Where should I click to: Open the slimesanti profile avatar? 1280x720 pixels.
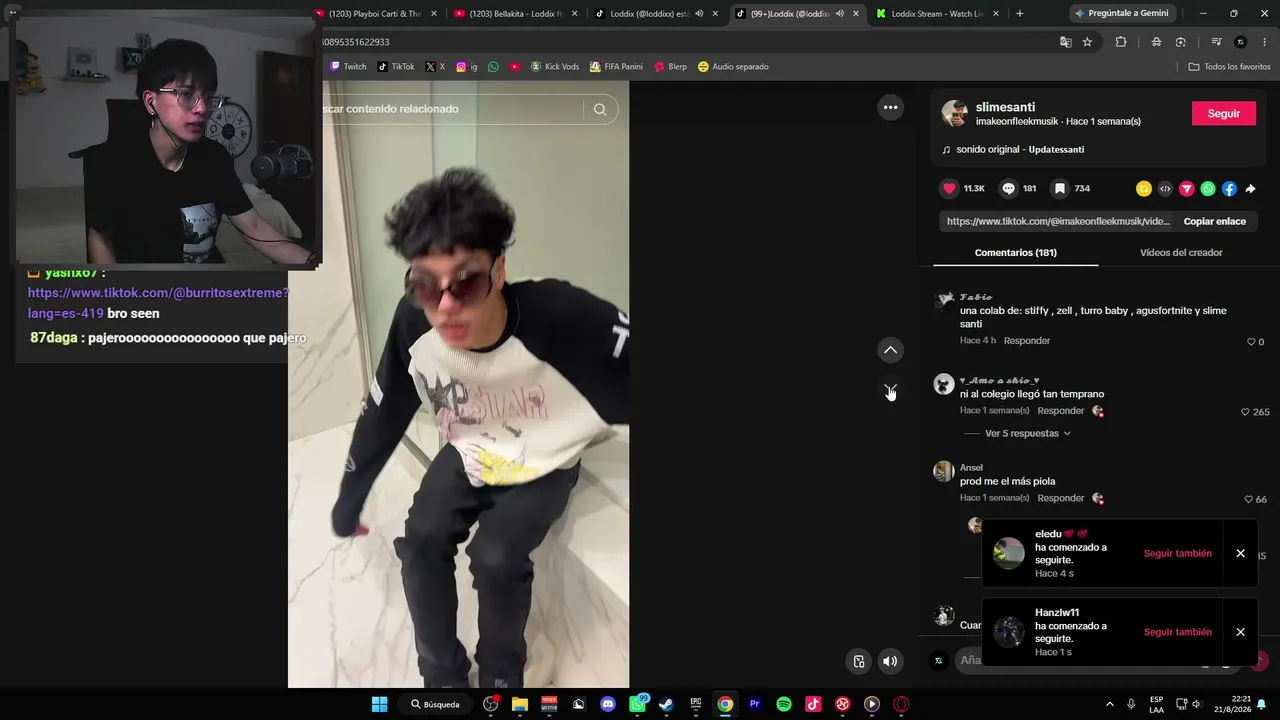[954, 113]
